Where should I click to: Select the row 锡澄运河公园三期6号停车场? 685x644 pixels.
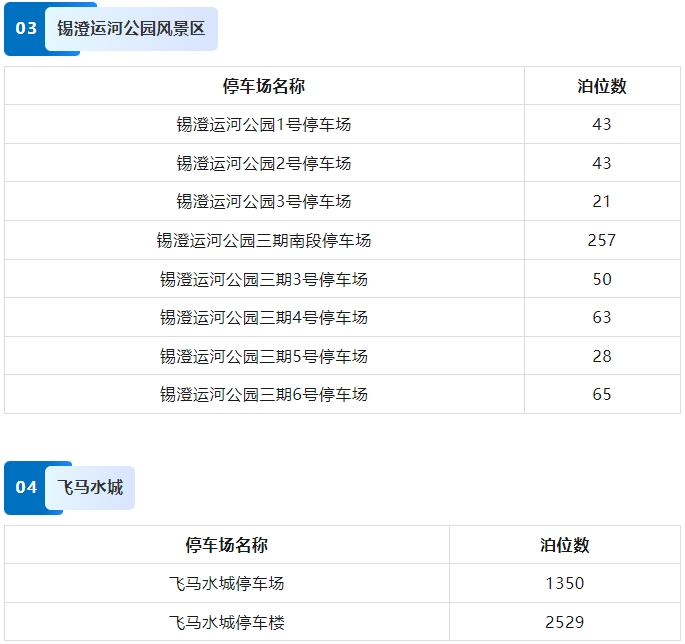(x=342, y=394)
